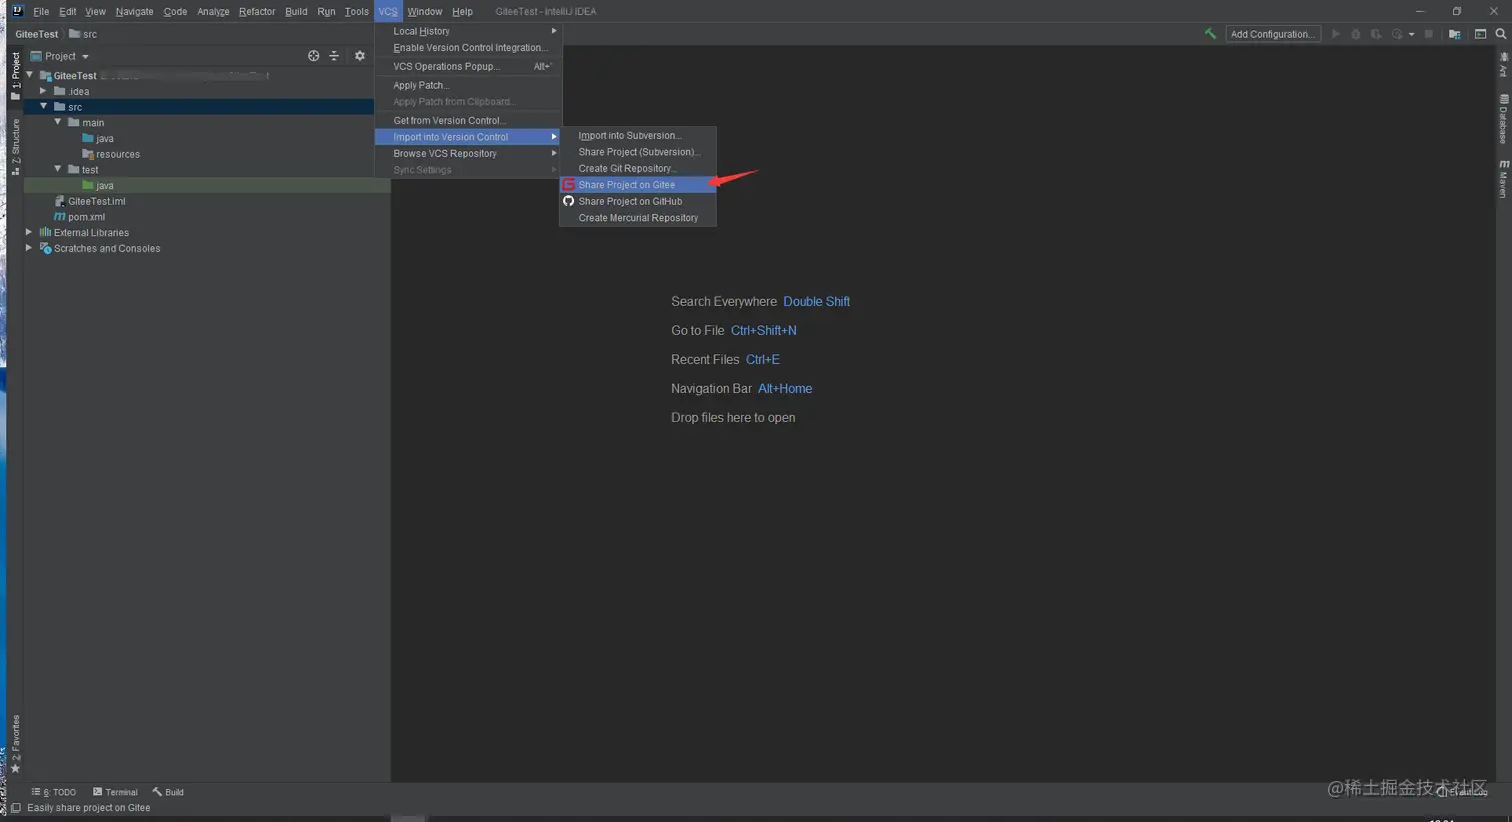Select Share Project on GitHub
The height and width of the screenshot is (822, 1512).
pos(638,201)
